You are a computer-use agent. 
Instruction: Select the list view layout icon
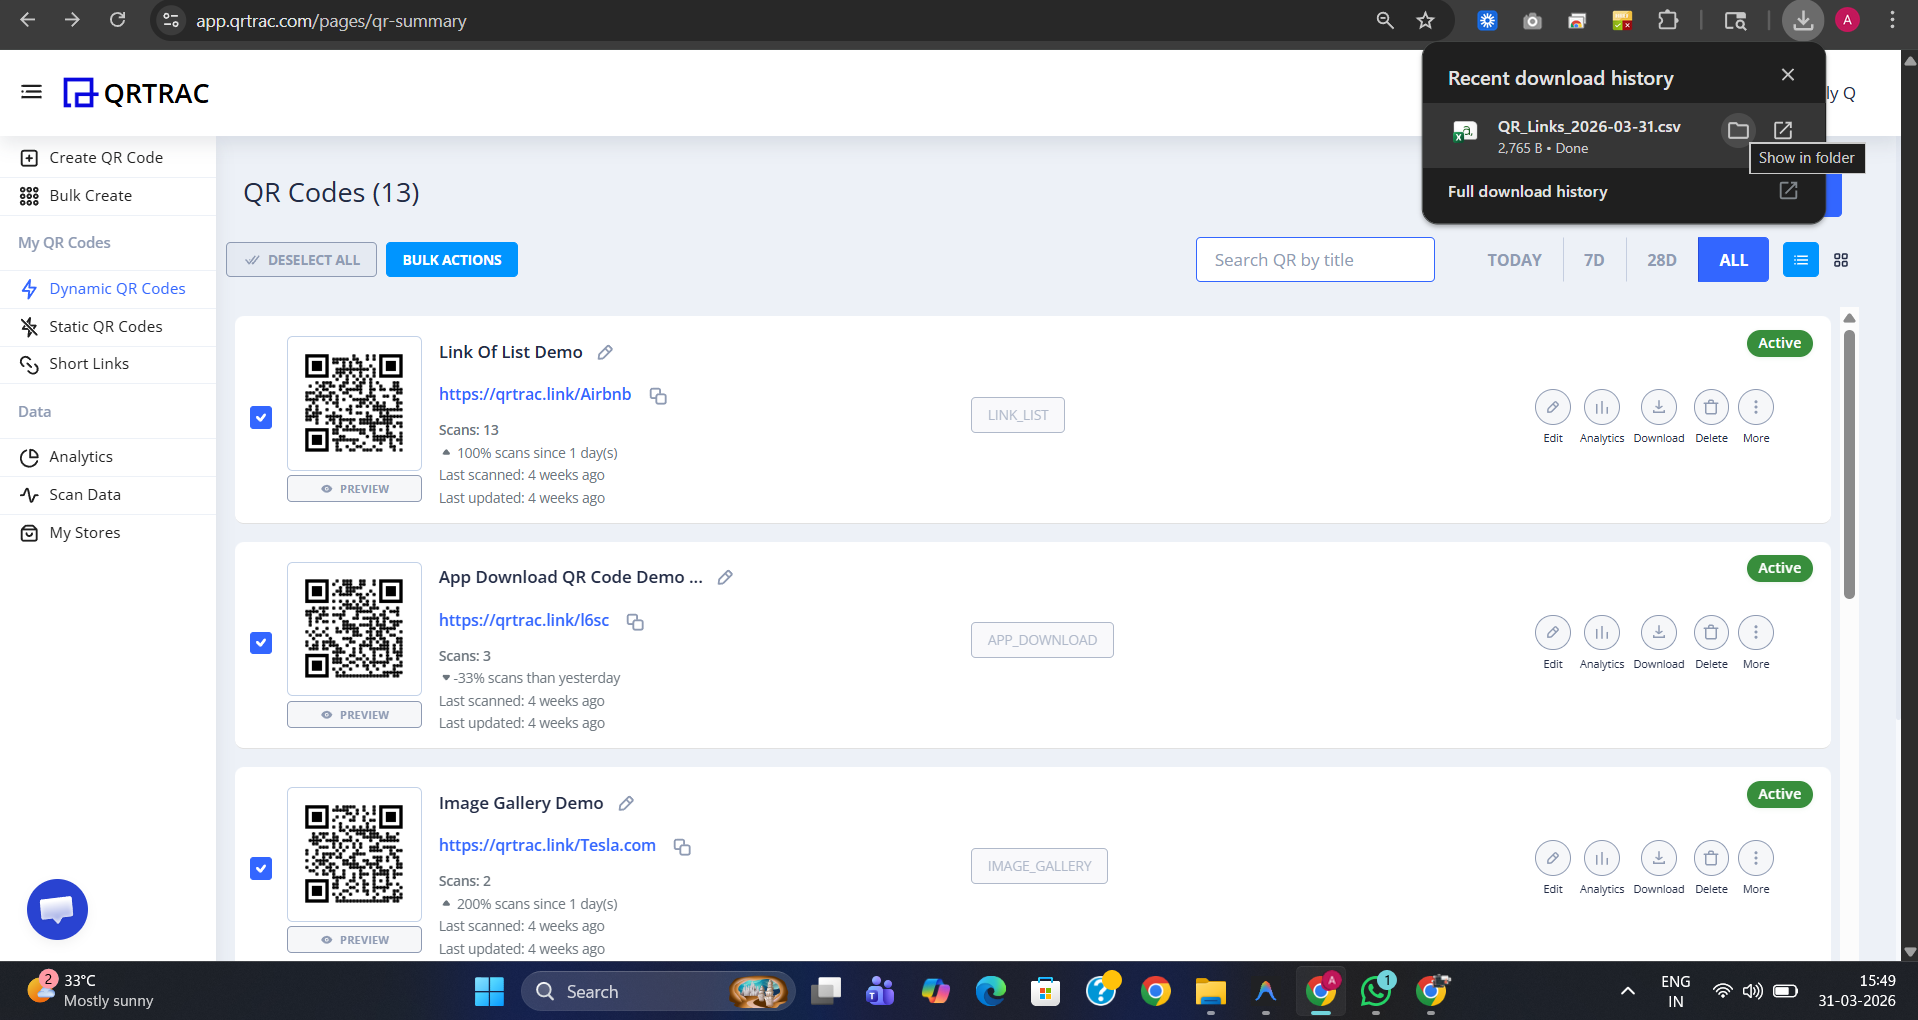click(x=1799, y=259)
